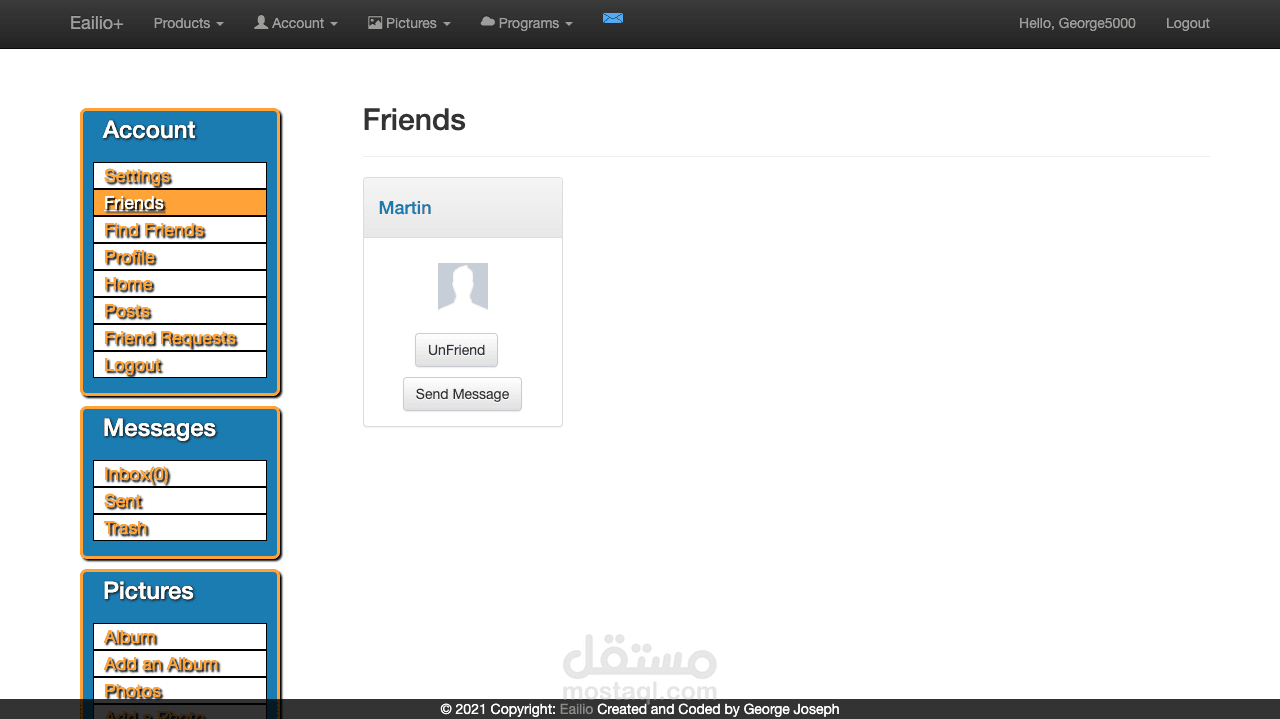Go to Profile in the sidebar
The image size is (1280, 719).
(x=180, y=257)
